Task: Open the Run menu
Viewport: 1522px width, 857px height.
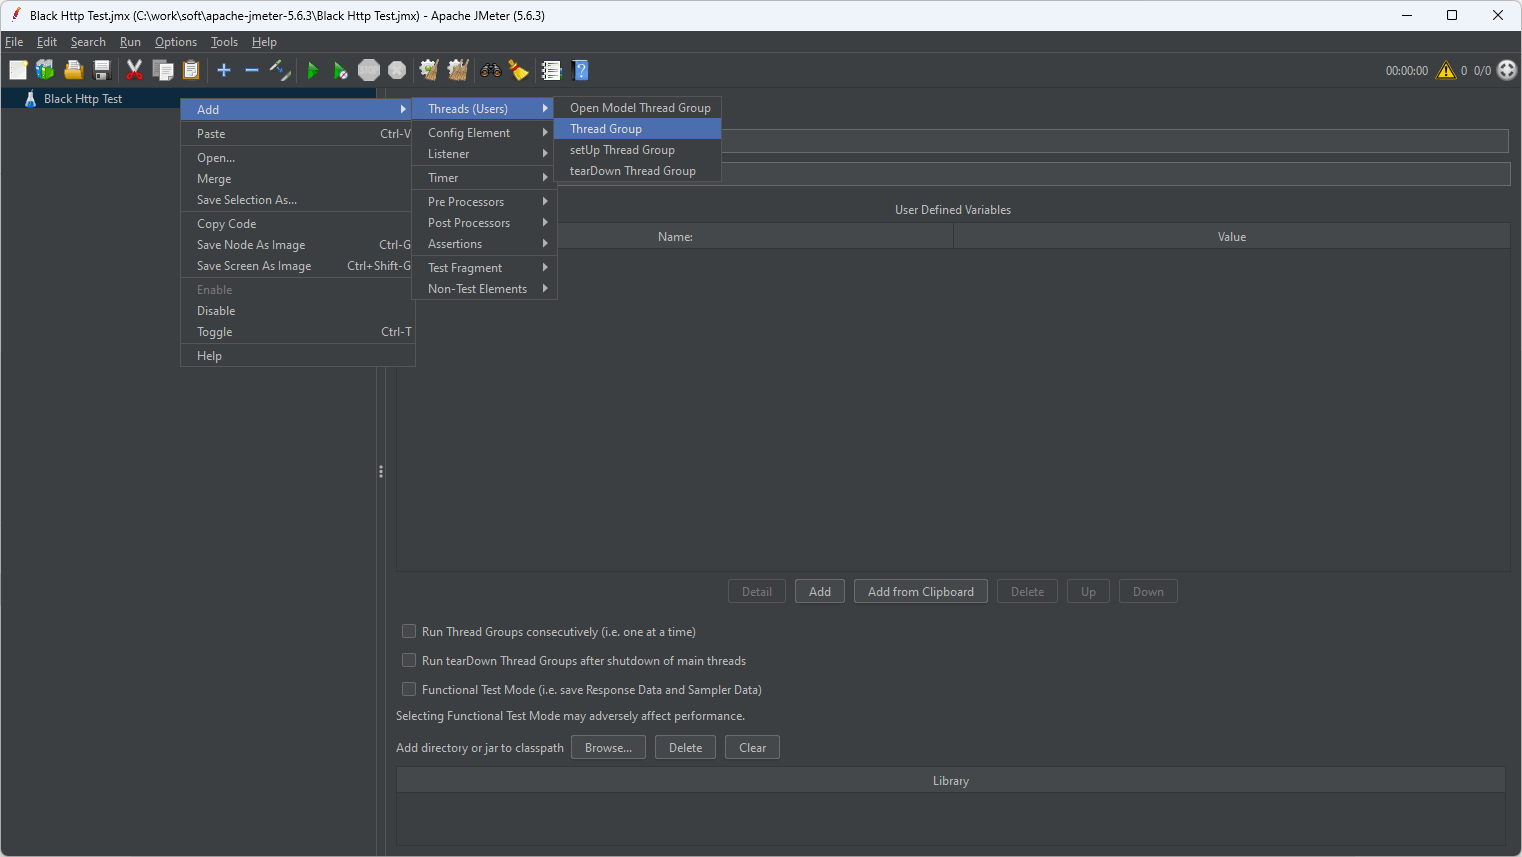Action: click(x=130, y=42)
